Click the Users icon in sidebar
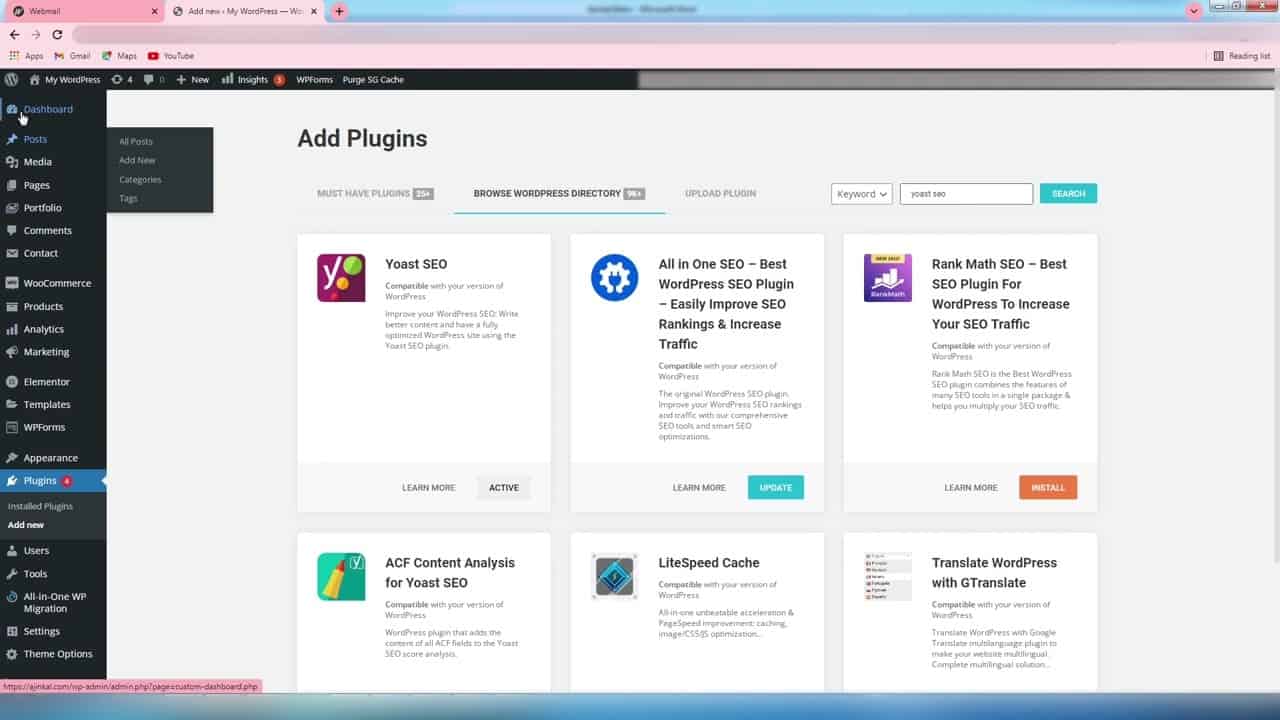 tap(12, 551)
